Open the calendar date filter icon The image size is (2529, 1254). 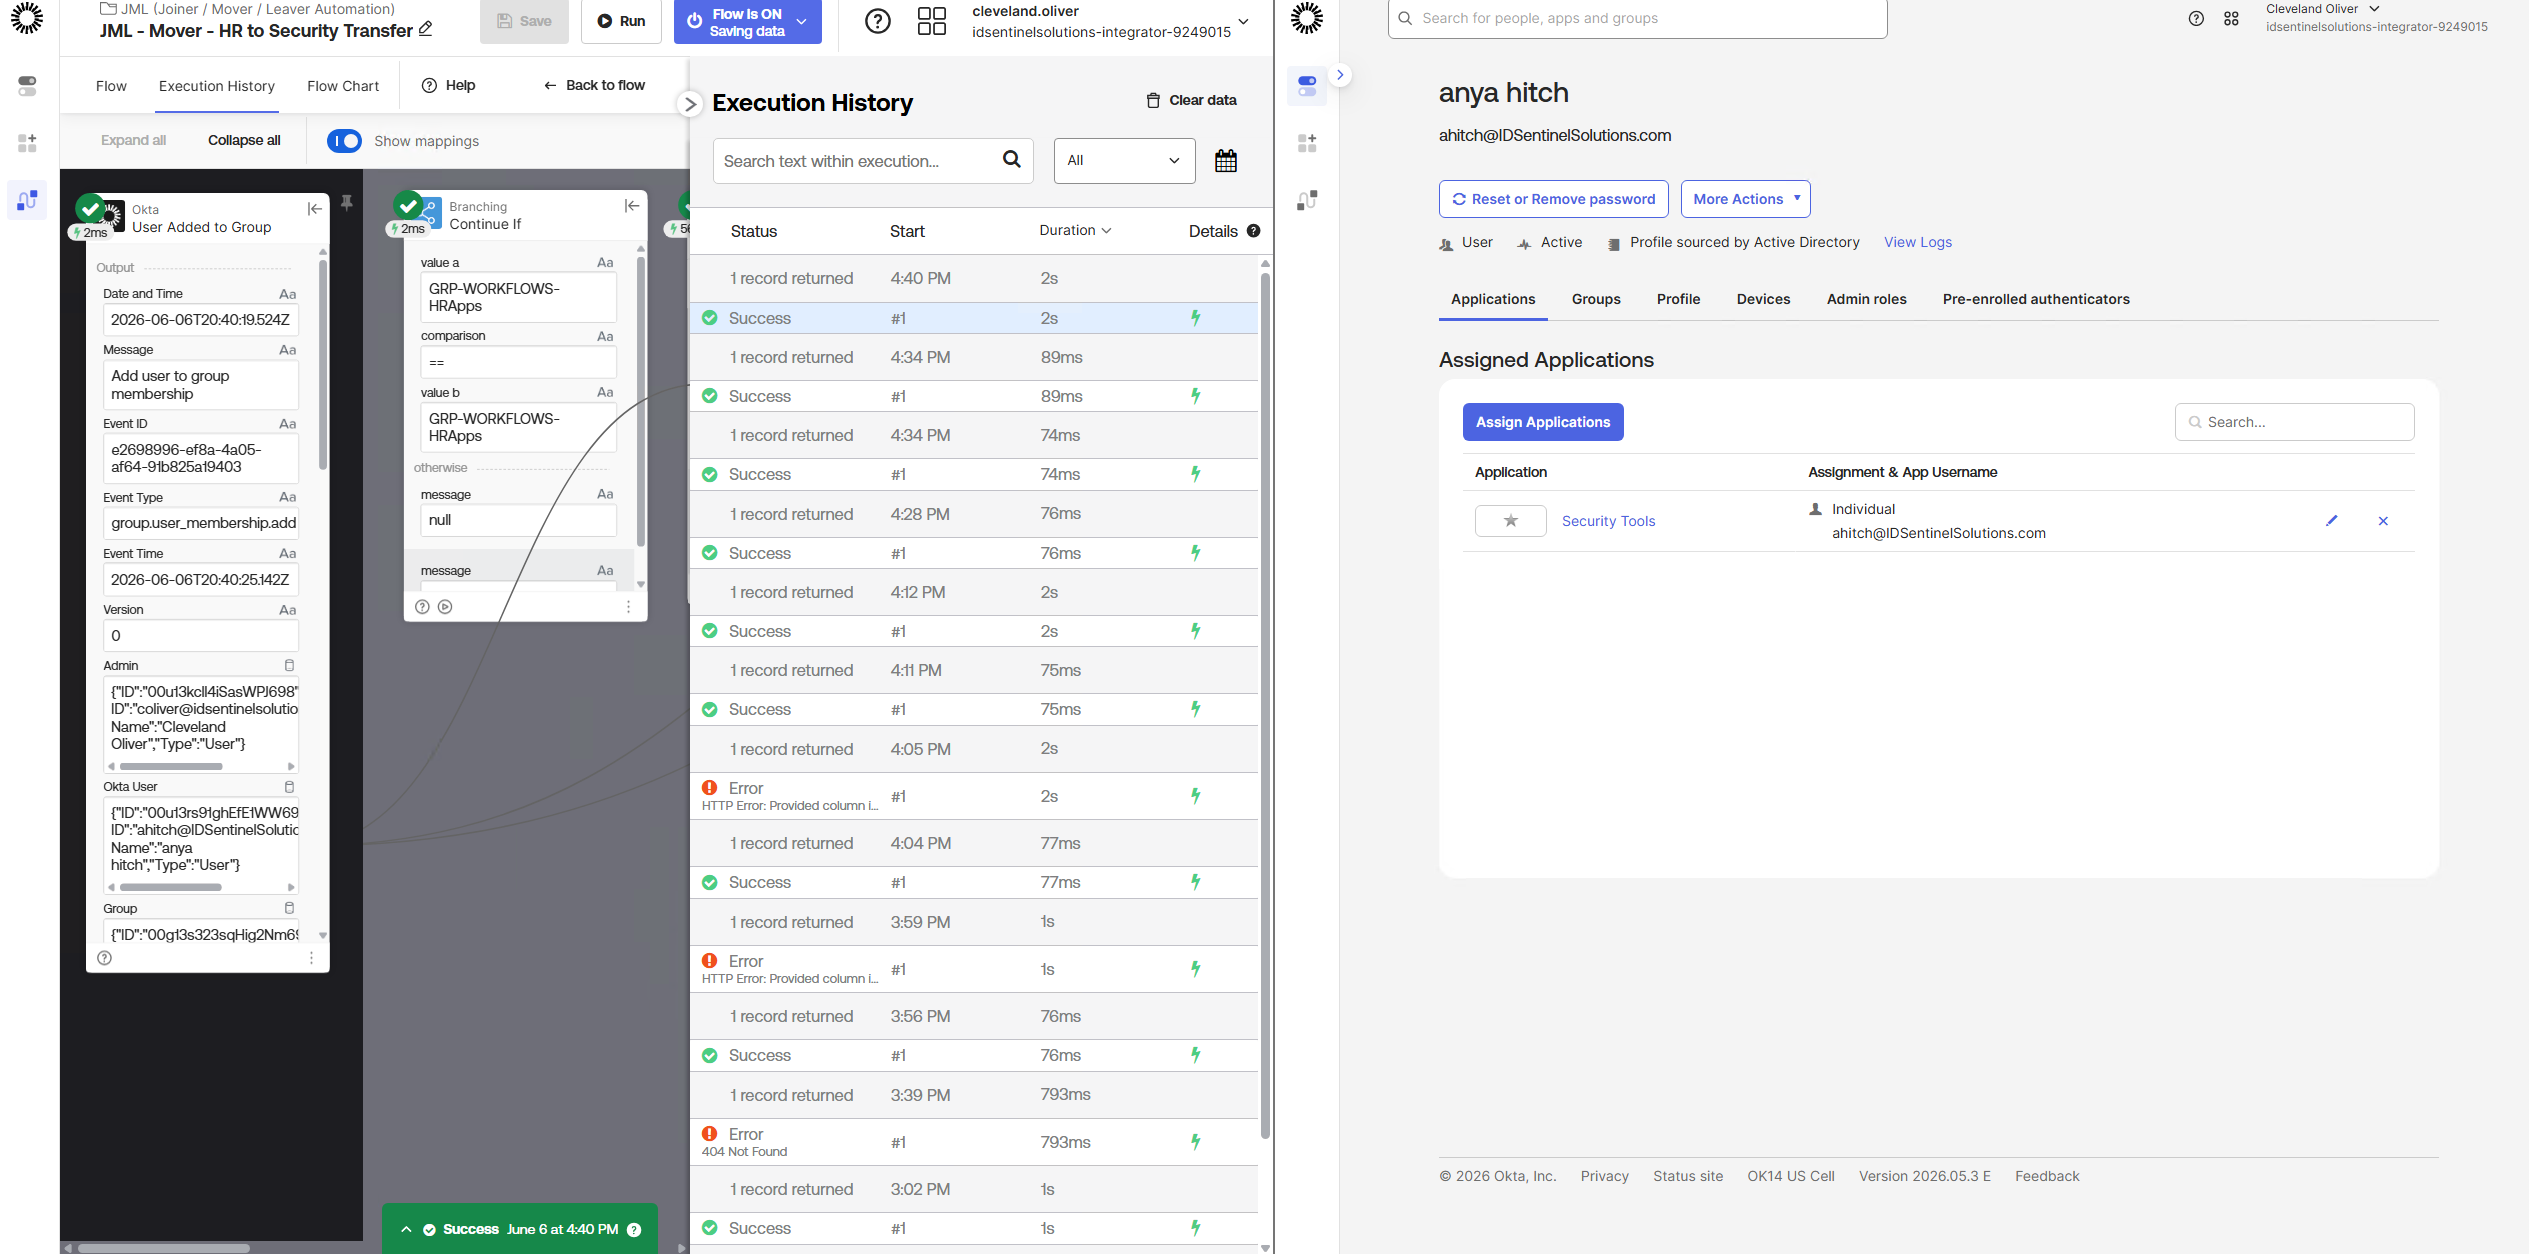coord(1226,161)
